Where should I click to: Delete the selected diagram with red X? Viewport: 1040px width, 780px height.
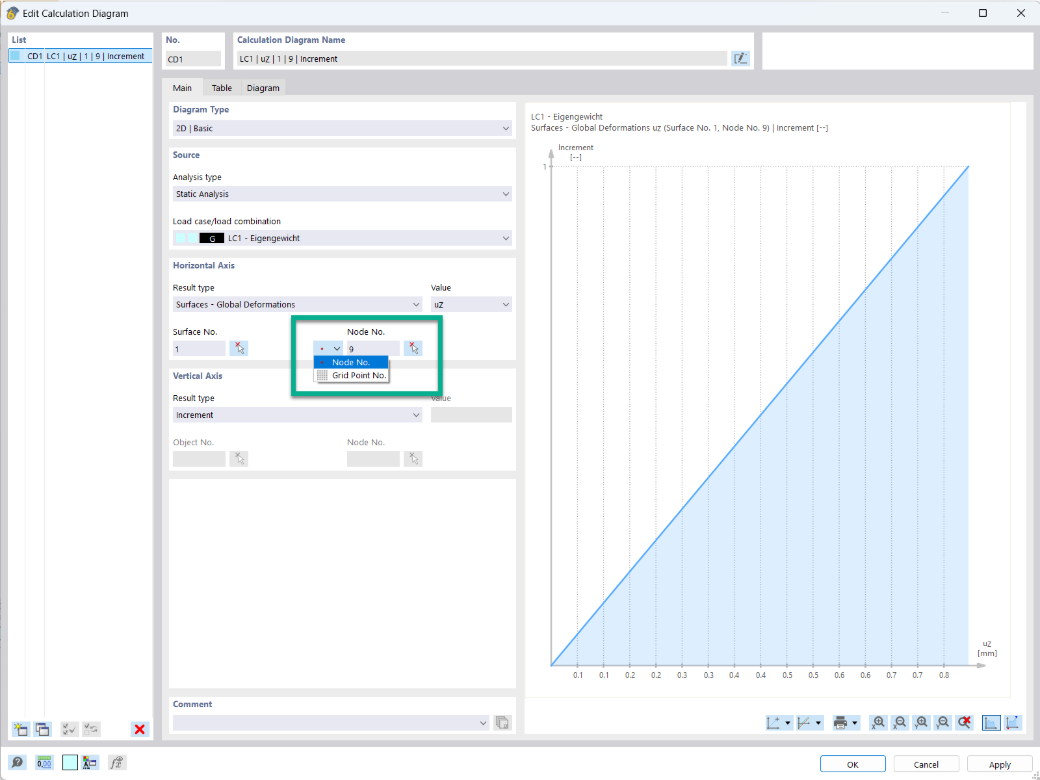[139, 730]
